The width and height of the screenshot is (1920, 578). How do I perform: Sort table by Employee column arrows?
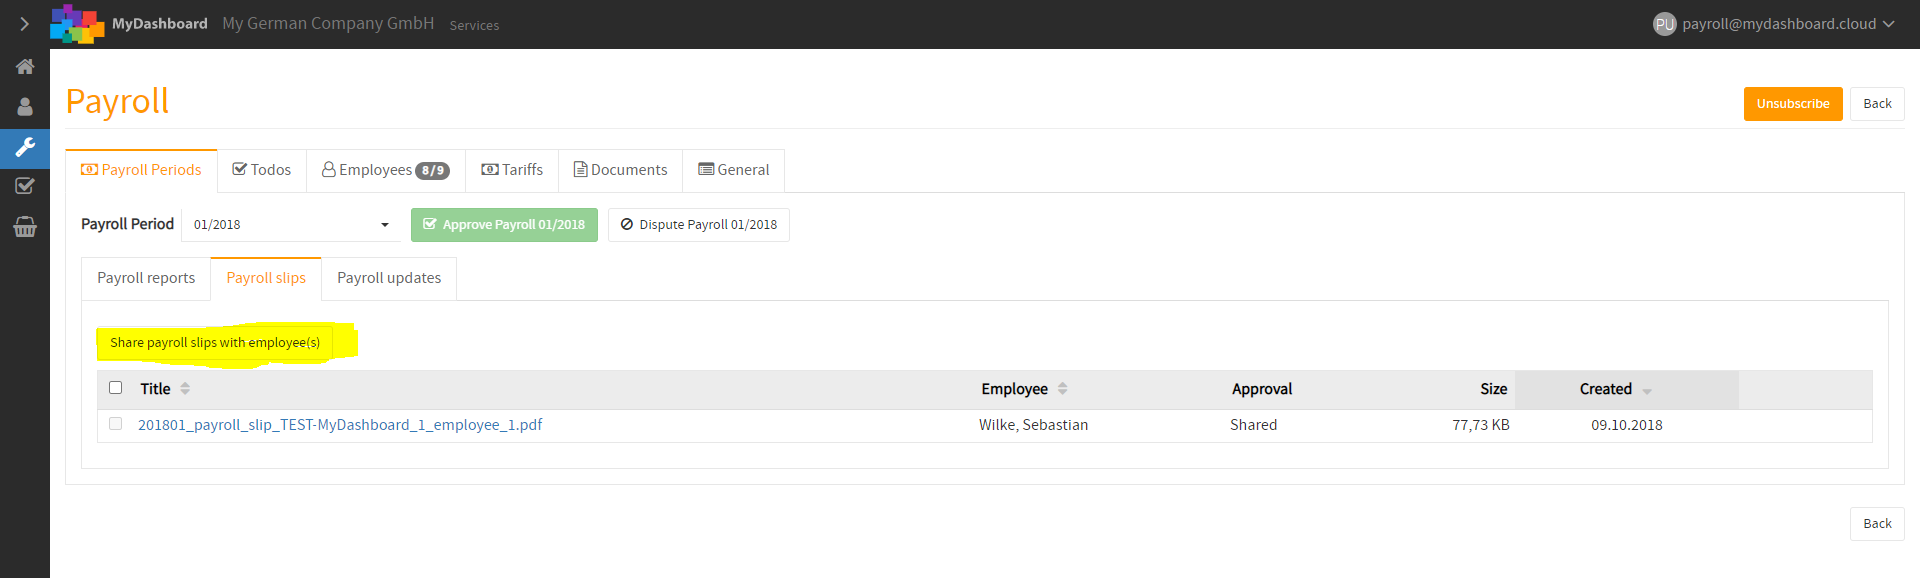[1063, 389]
